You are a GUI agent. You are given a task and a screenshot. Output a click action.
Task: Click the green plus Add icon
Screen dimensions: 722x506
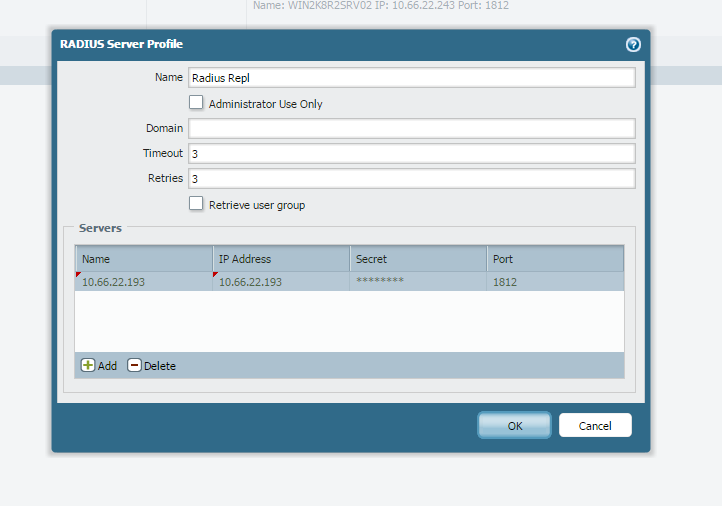87,365
